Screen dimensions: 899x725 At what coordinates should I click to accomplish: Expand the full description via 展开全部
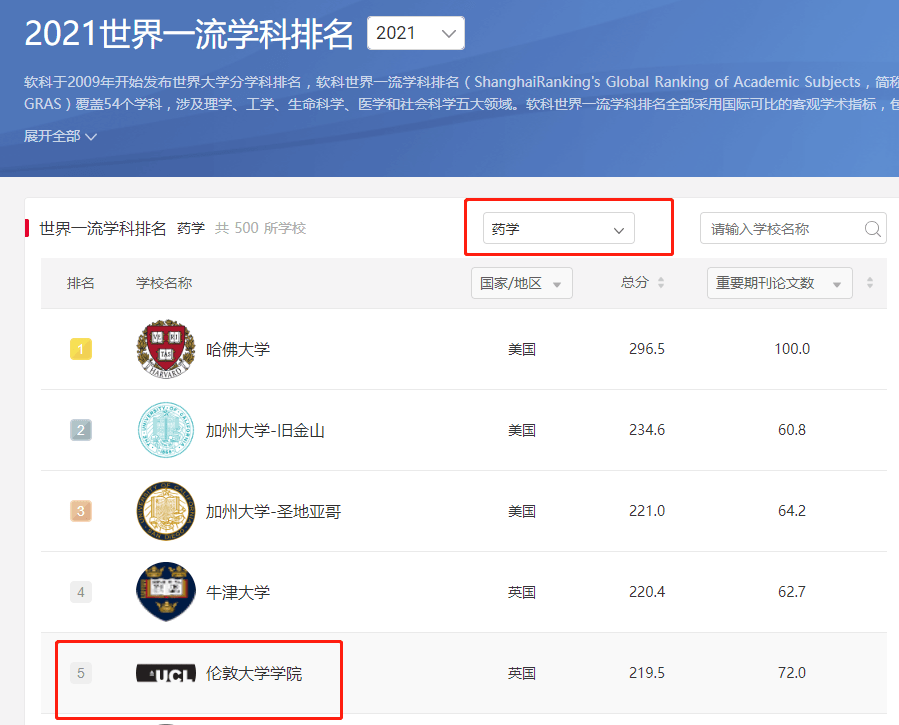coord(60,136)
